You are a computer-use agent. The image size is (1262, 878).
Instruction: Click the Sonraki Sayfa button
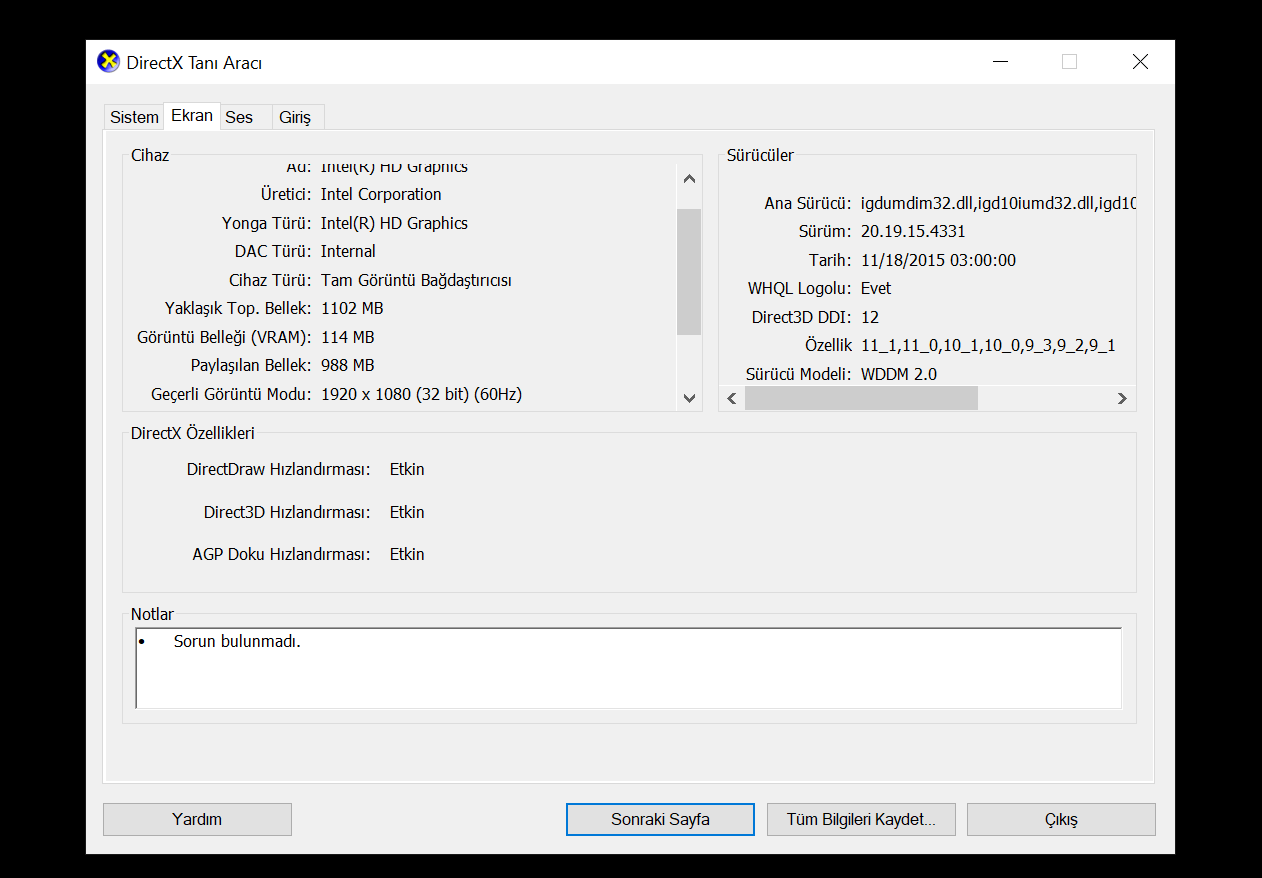660,819
